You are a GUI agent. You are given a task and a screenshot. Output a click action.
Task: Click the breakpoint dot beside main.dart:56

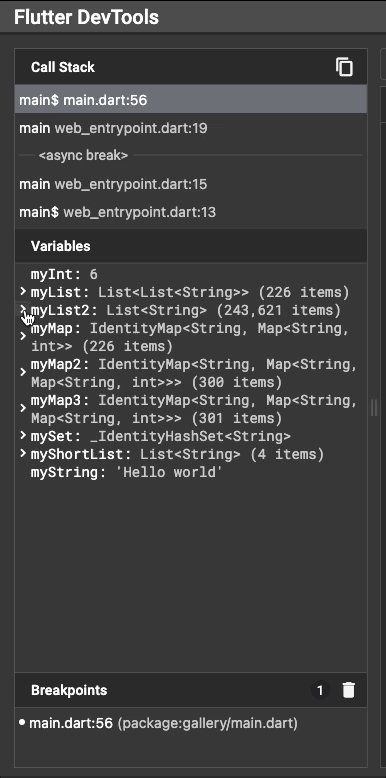click(x=22, y=722)
